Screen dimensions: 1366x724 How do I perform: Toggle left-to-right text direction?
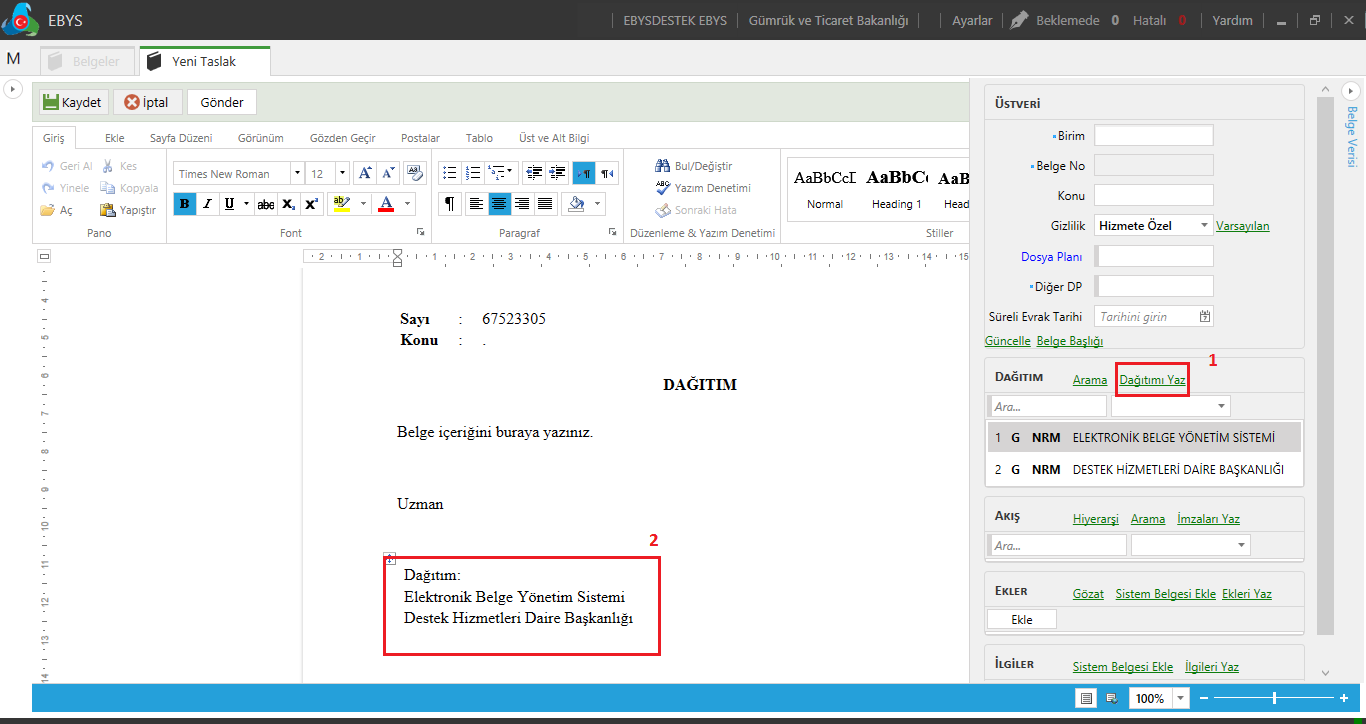[583, 173]
